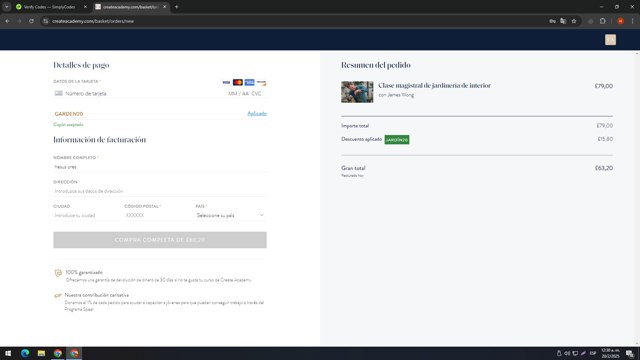This screenshot has width=640, height=360.
Task: Click the Aplicado coupon link
Action: [x=257, y=113]
